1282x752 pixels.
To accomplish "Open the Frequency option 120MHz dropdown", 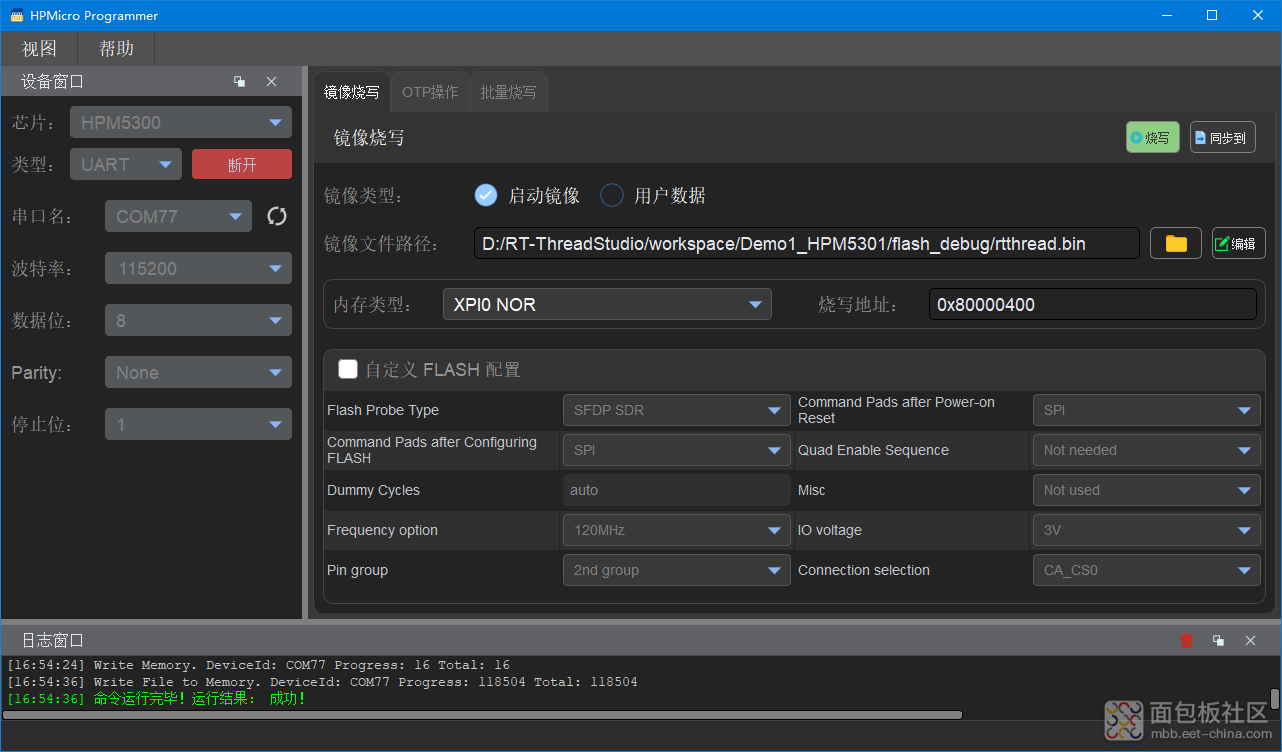I will pyautogui.click(x=677, y=530).
